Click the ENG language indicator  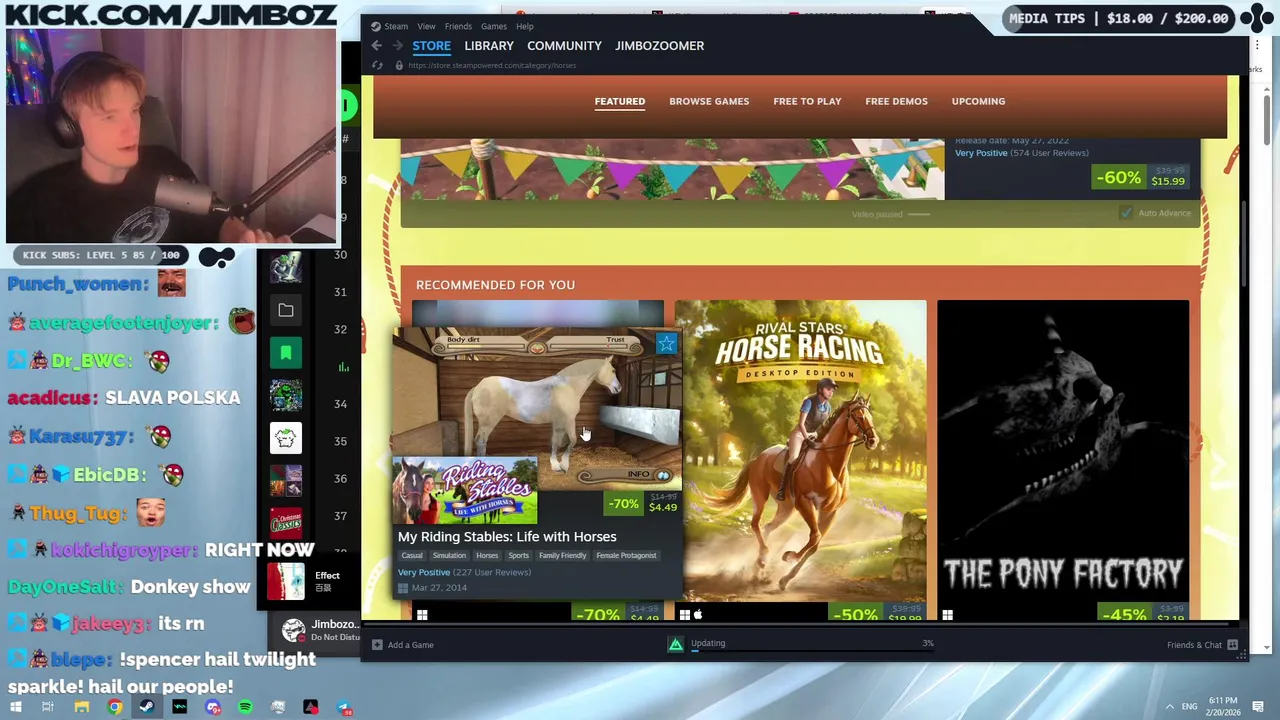pyautogui.click(x=1189, y=708)
